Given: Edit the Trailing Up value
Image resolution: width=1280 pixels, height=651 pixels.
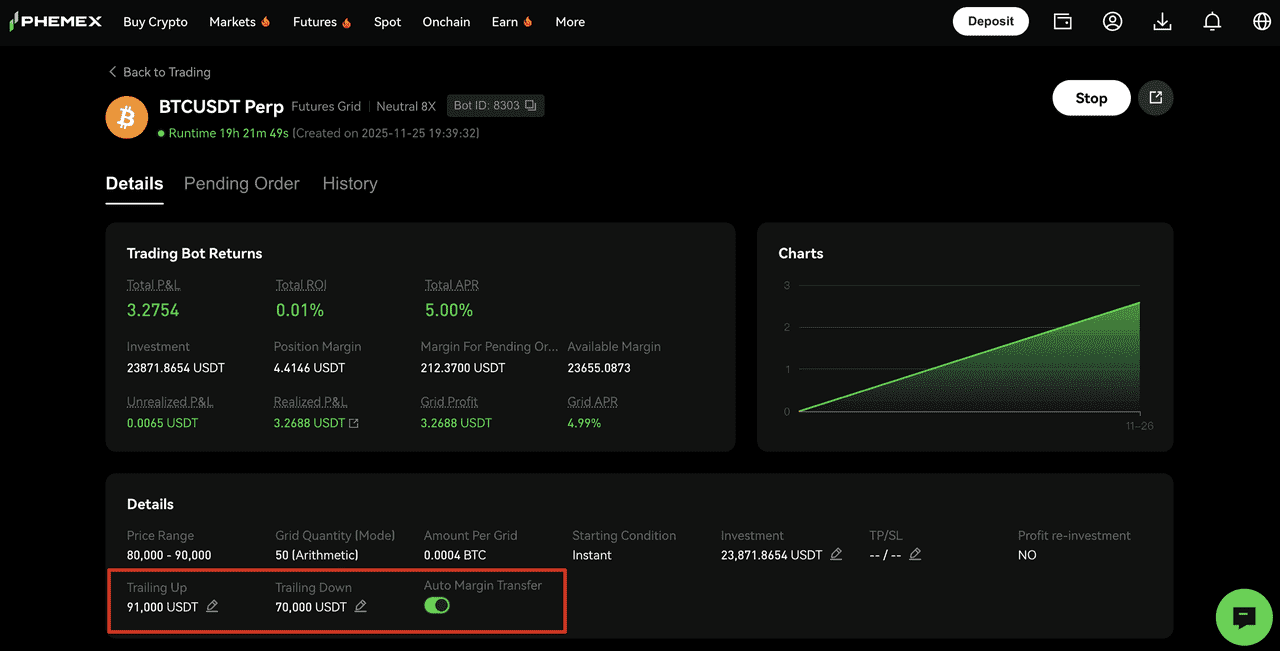Looking at the screenshot, I should (212, 607).
